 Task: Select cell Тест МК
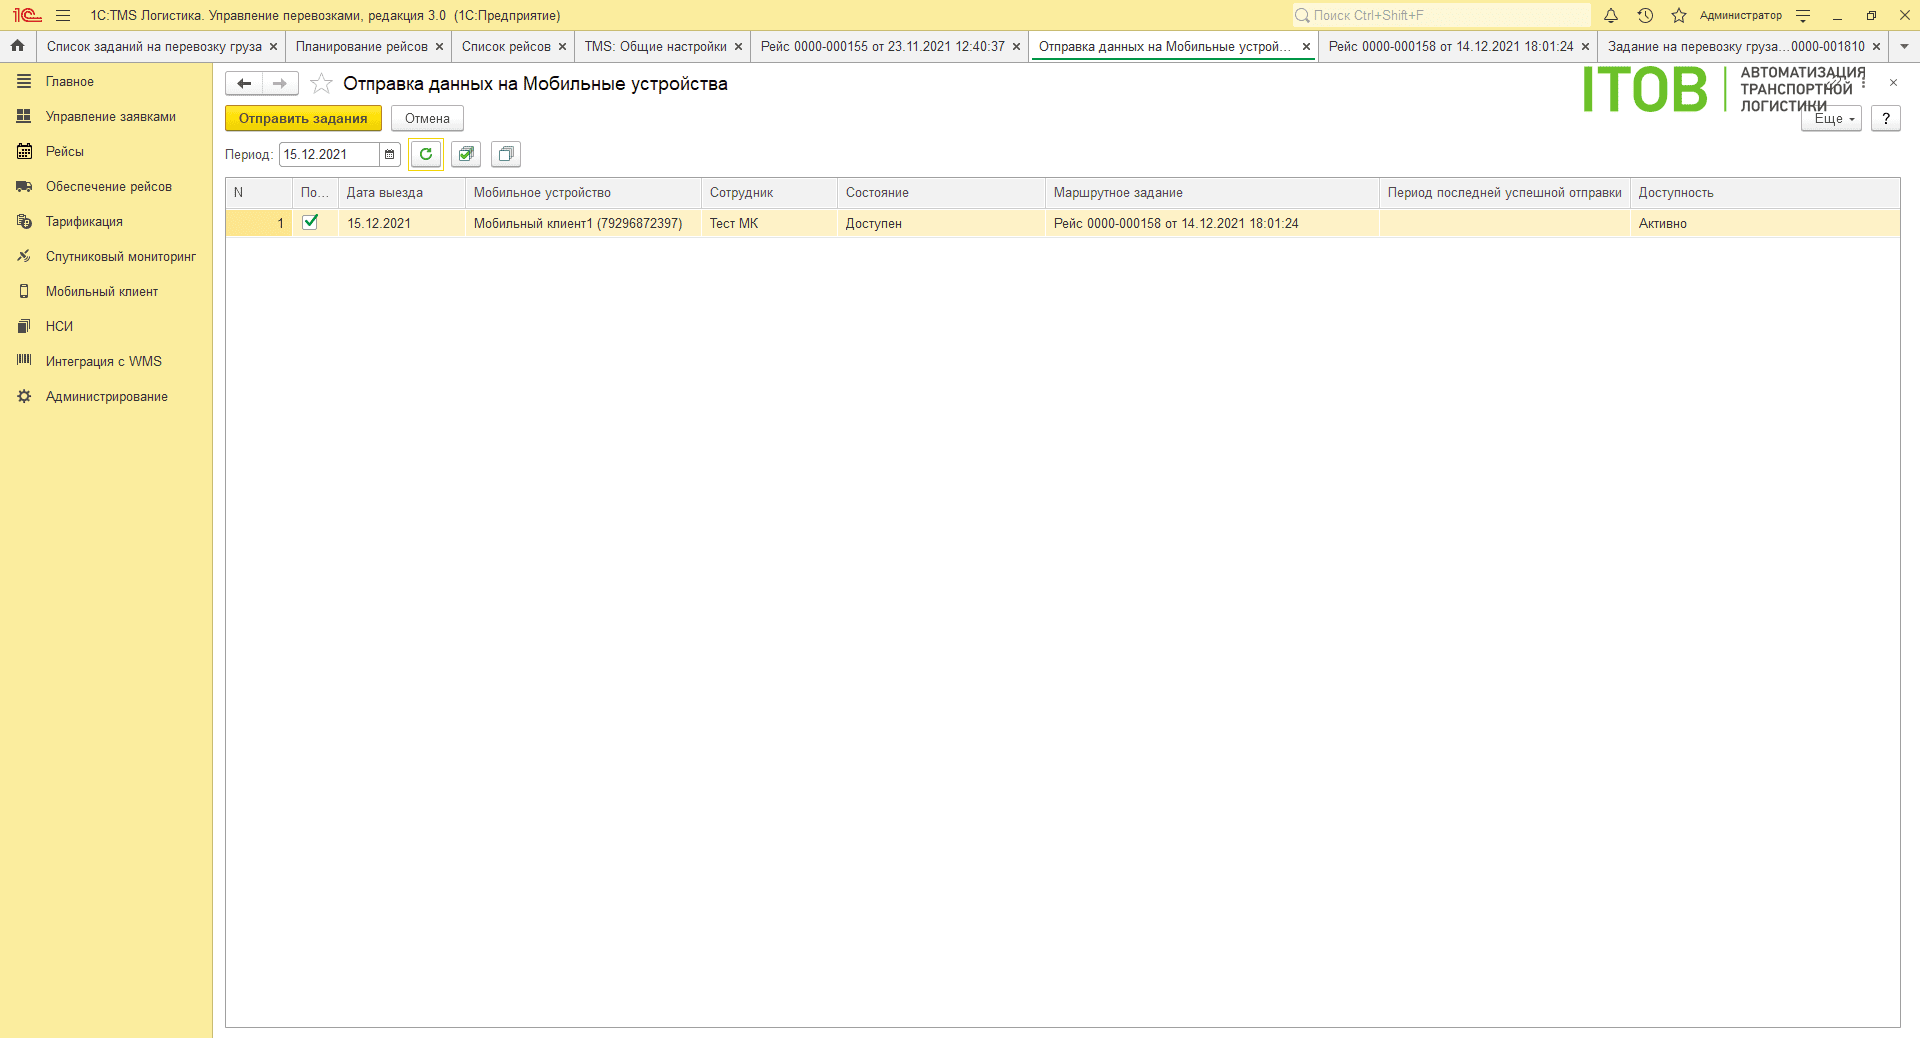[x=769, y=223]
